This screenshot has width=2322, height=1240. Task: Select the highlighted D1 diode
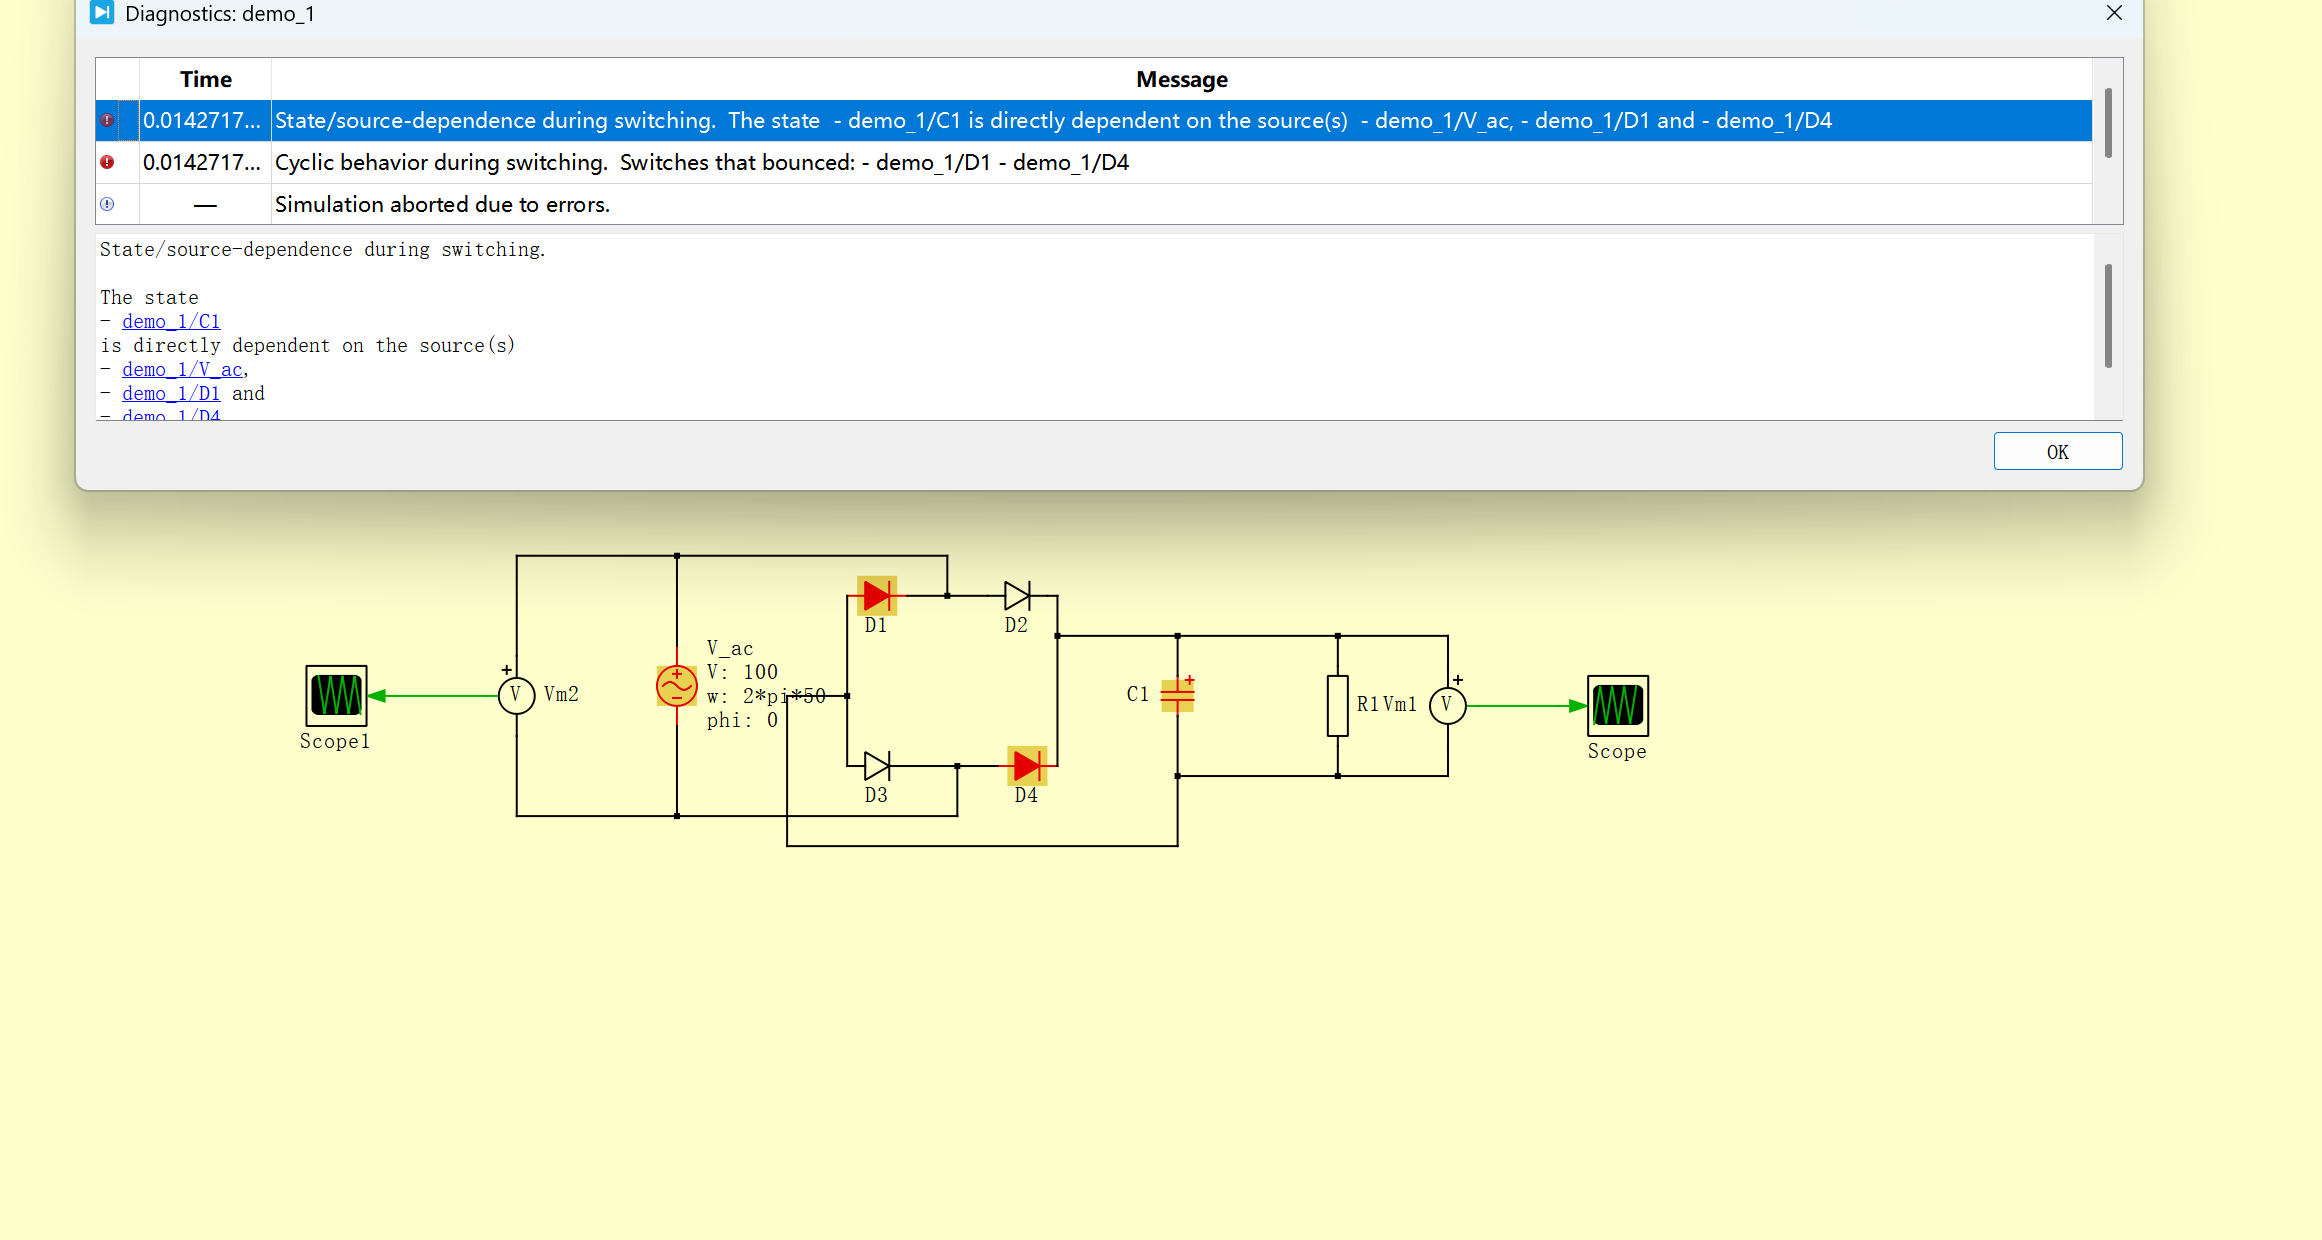click(876, 596)
